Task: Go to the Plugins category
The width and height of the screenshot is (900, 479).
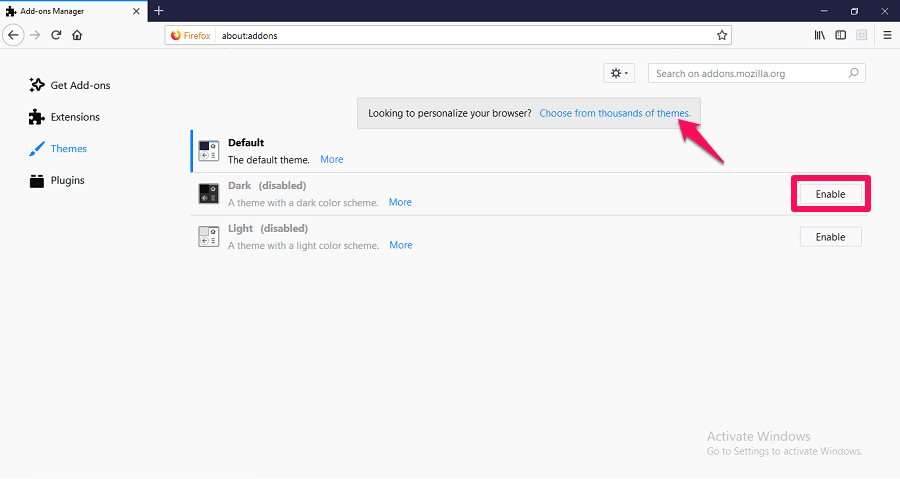Action: pyautogui.click(x=57, y=181)
